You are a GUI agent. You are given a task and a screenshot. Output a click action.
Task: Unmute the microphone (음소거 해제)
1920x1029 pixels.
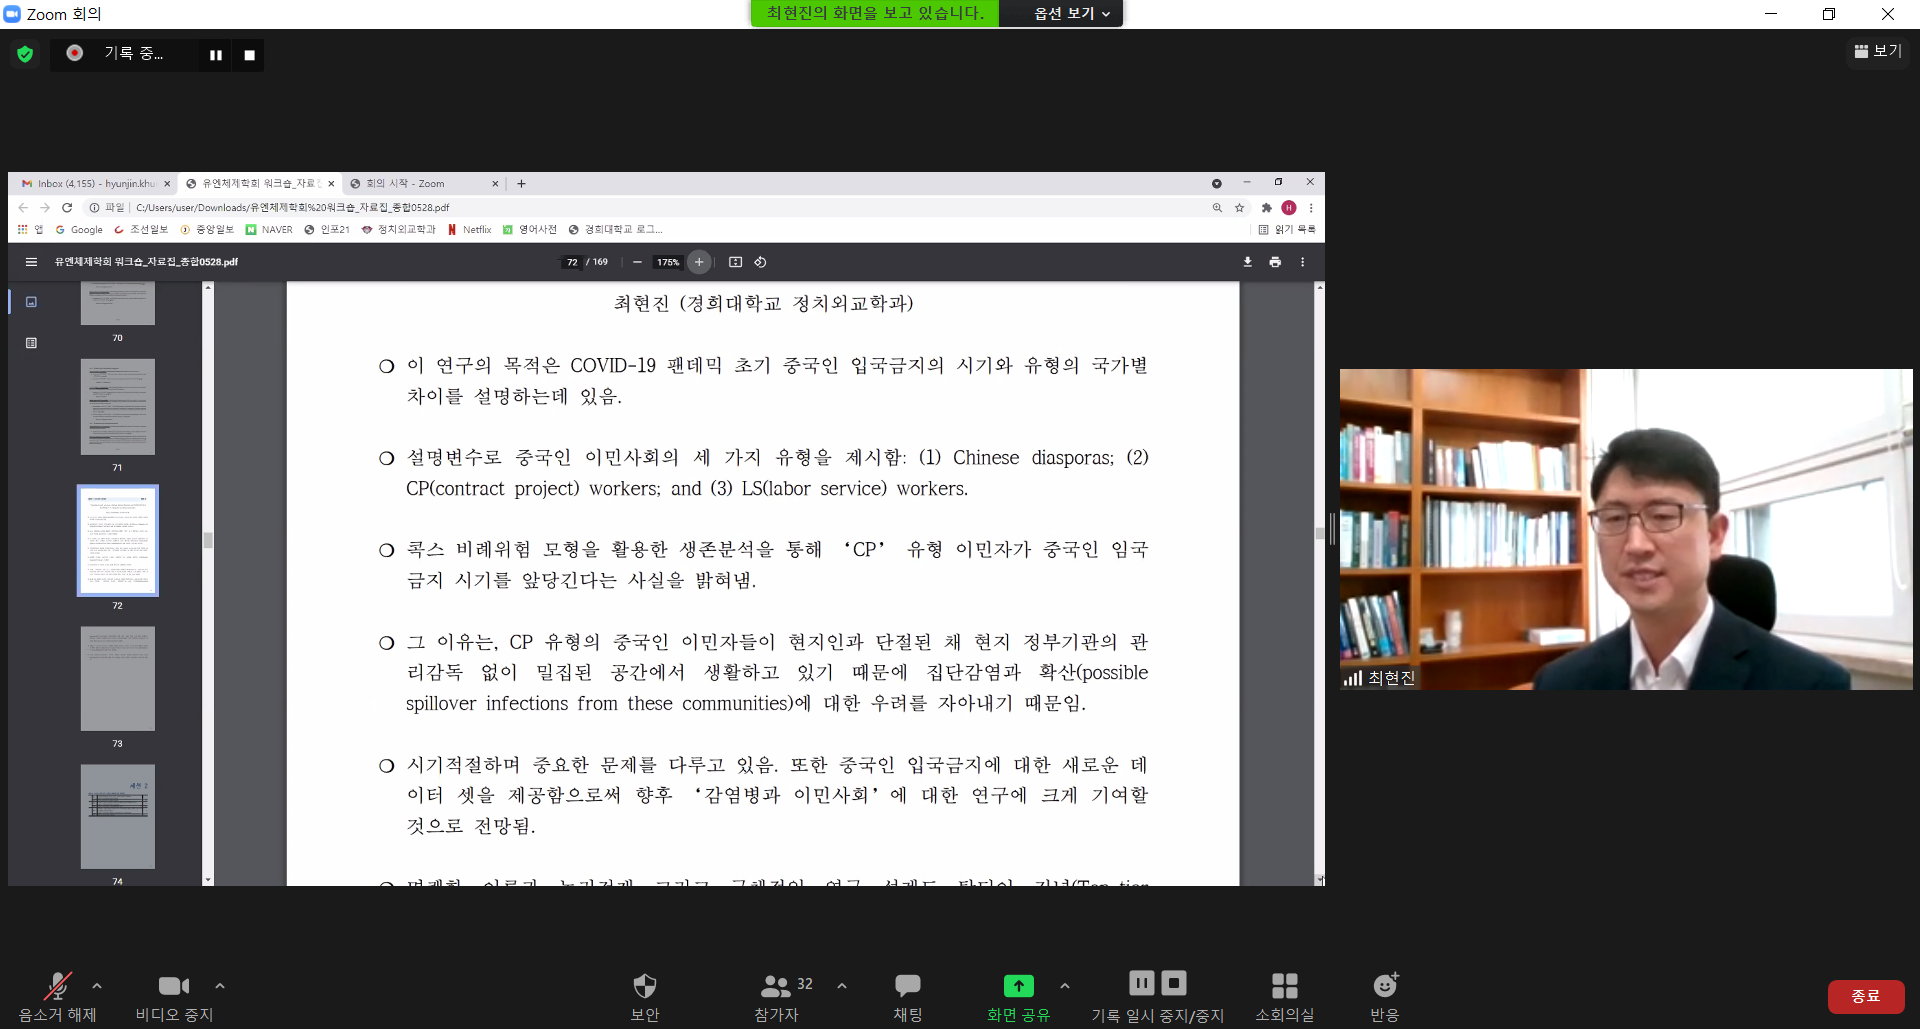pyautogui.click(x=57, y=987)
